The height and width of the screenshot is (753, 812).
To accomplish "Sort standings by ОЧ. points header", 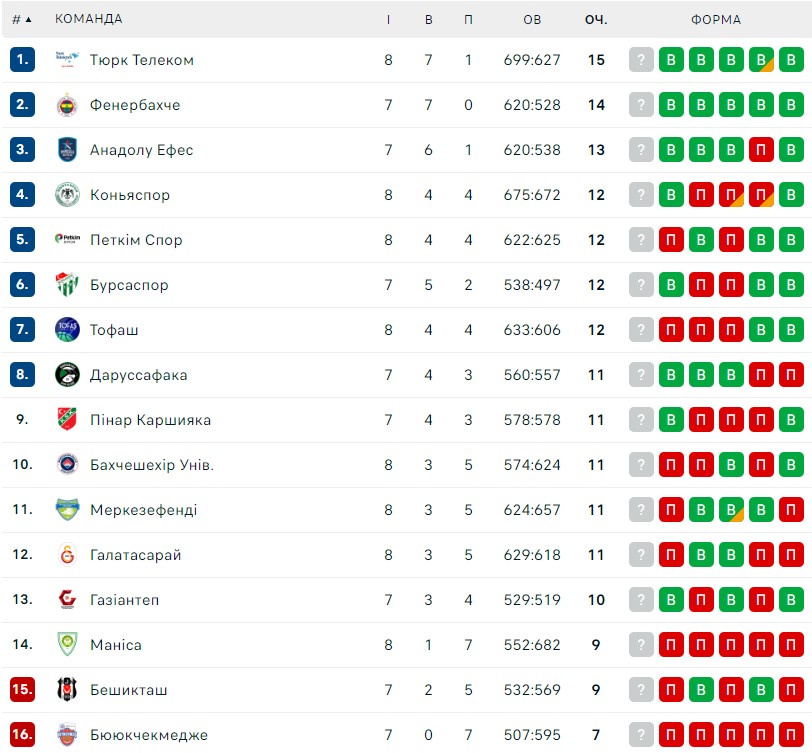I will (x=596, y=20).
